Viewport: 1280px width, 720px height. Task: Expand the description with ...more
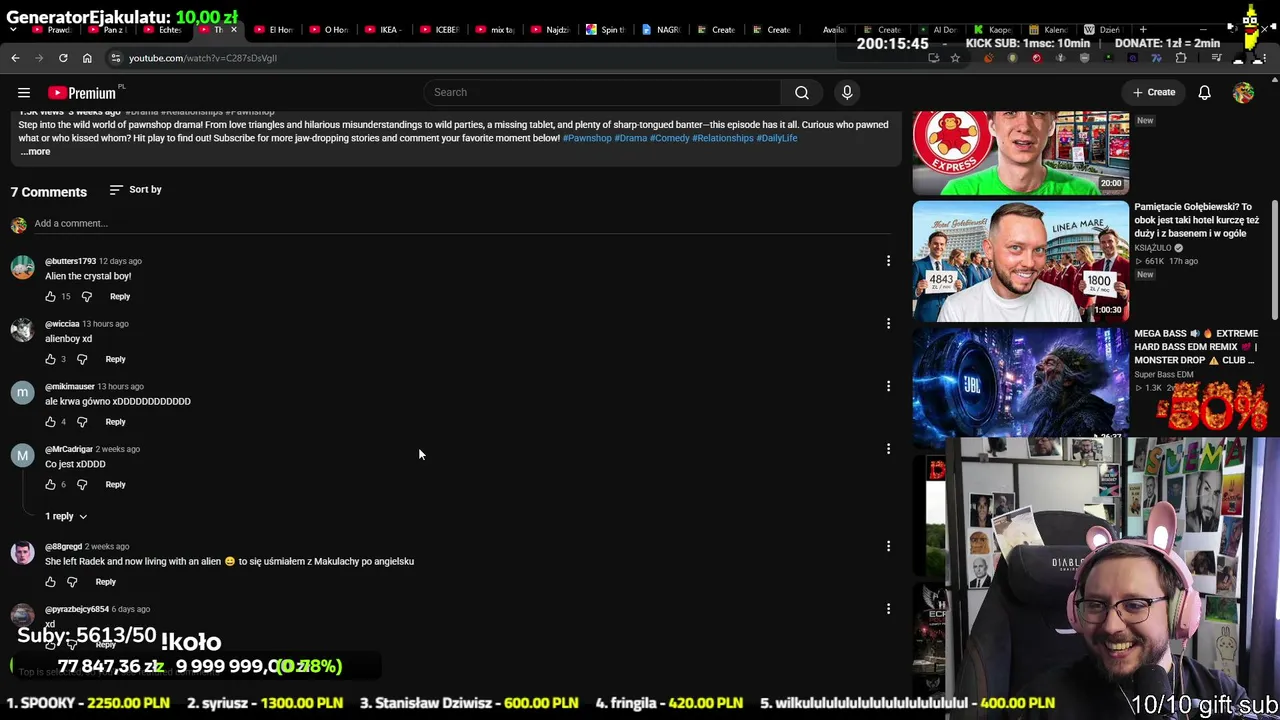(x=34, y=152)
